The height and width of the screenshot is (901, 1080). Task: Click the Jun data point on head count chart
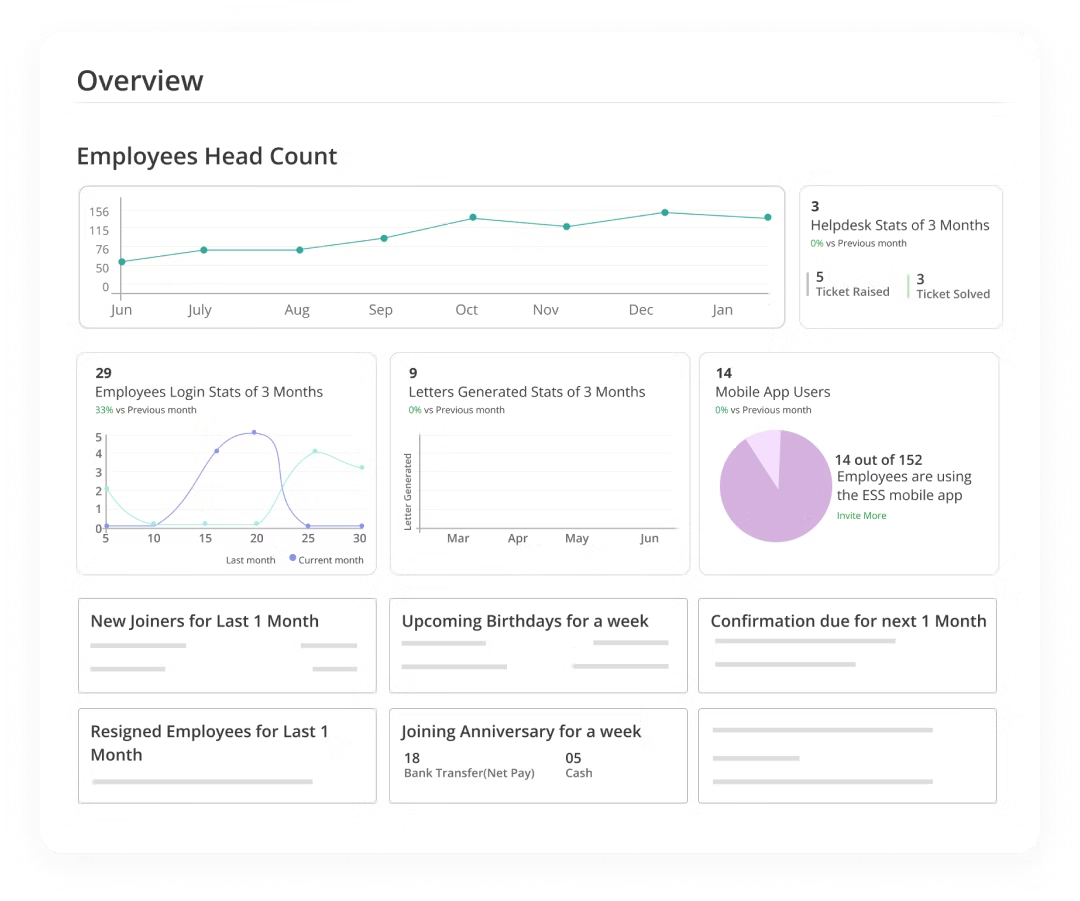(122, 262)
